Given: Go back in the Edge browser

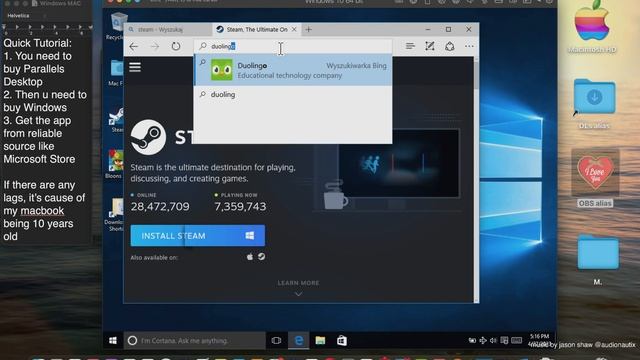Looking at the screenshot, I should pos(133,46).
